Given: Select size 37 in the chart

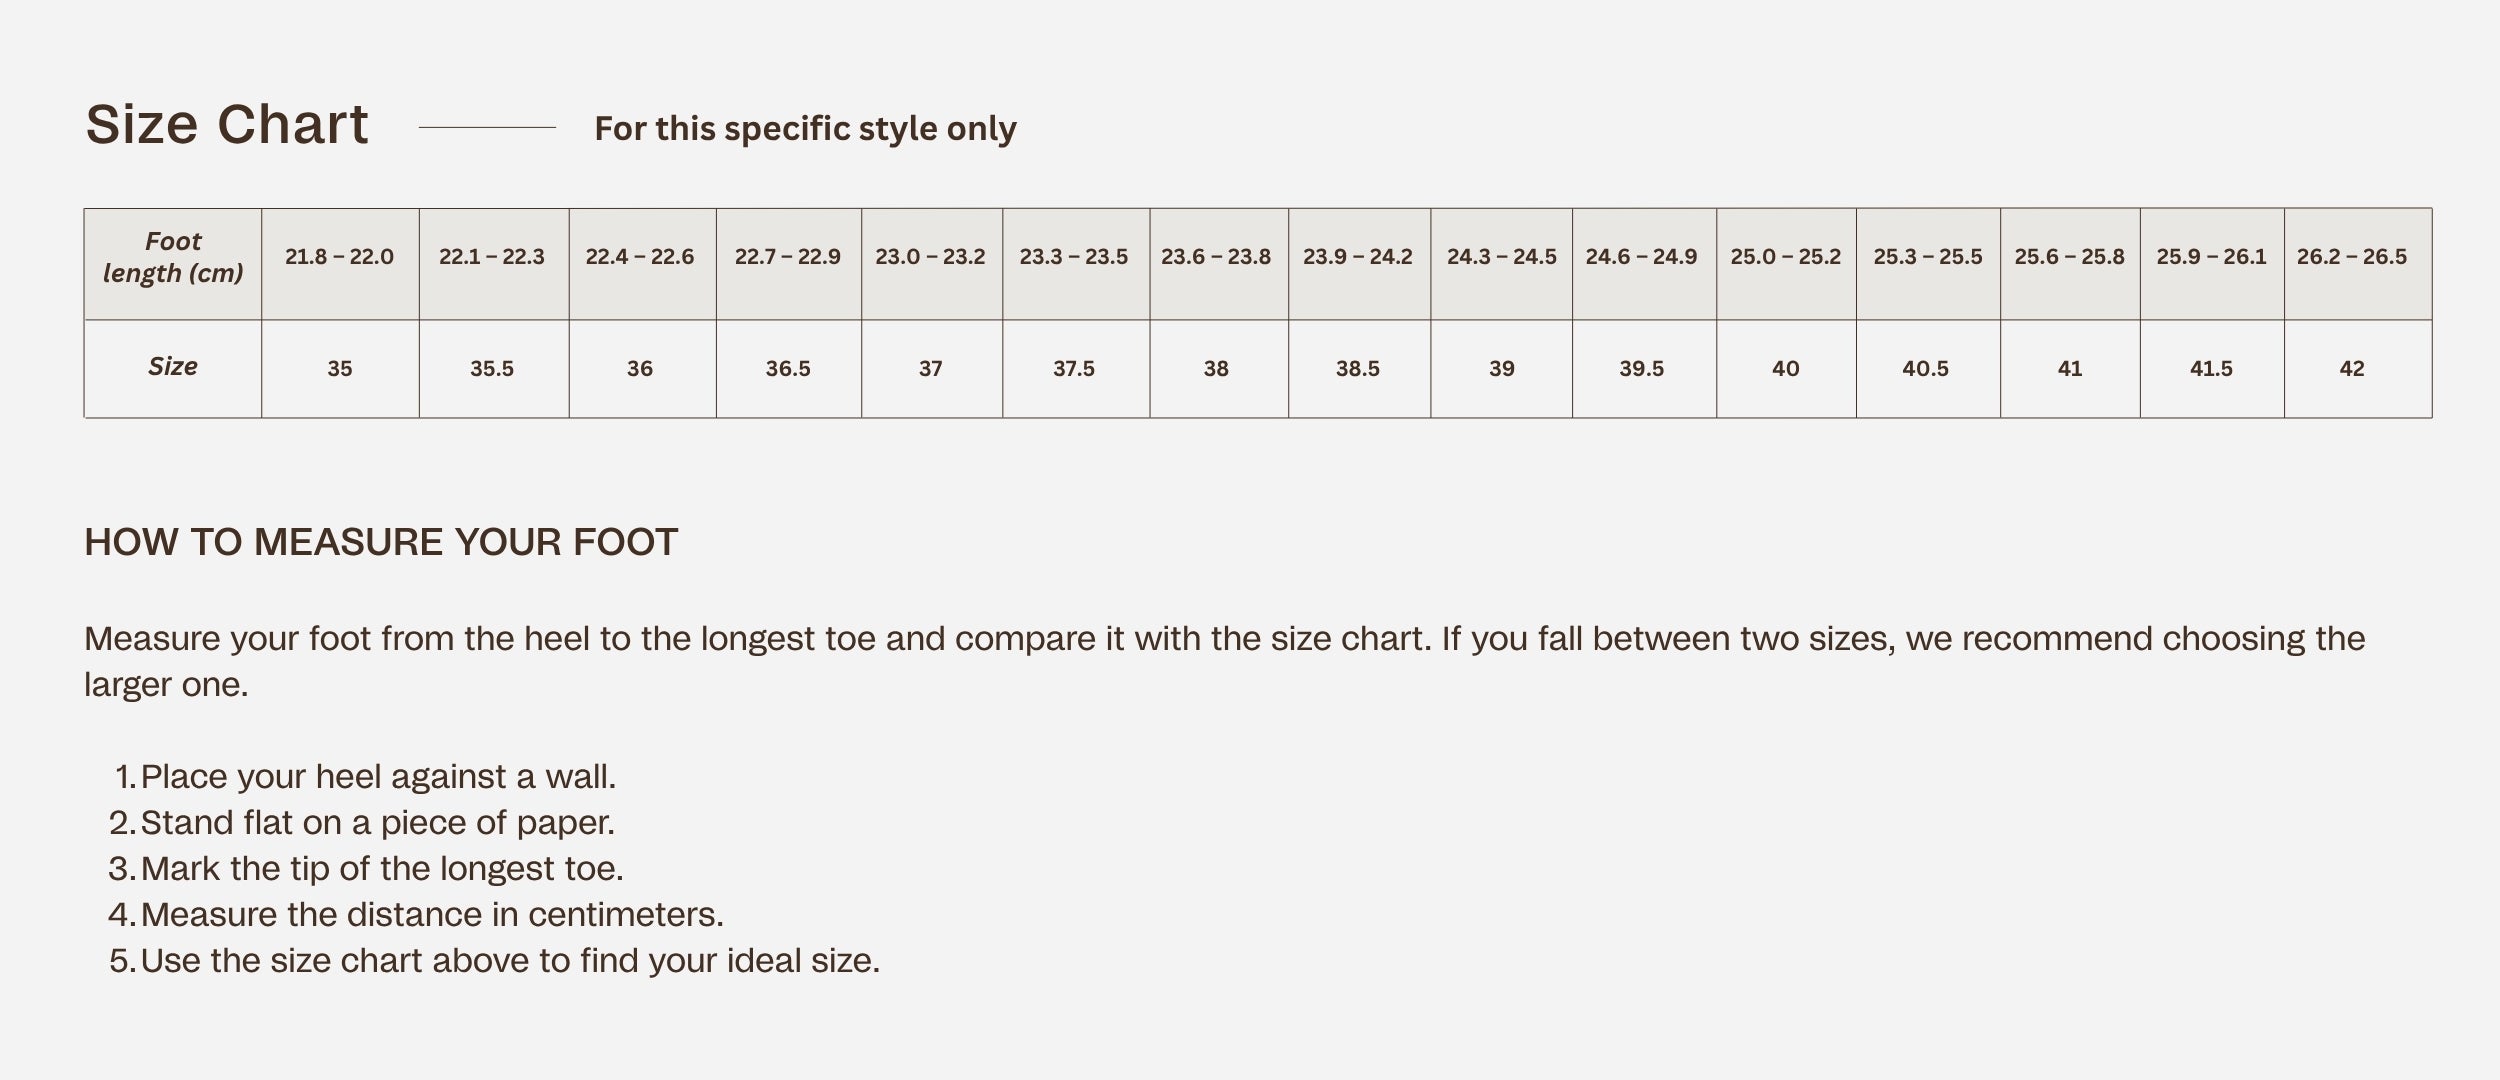Looking at the screenshot, I should (931, 369).
